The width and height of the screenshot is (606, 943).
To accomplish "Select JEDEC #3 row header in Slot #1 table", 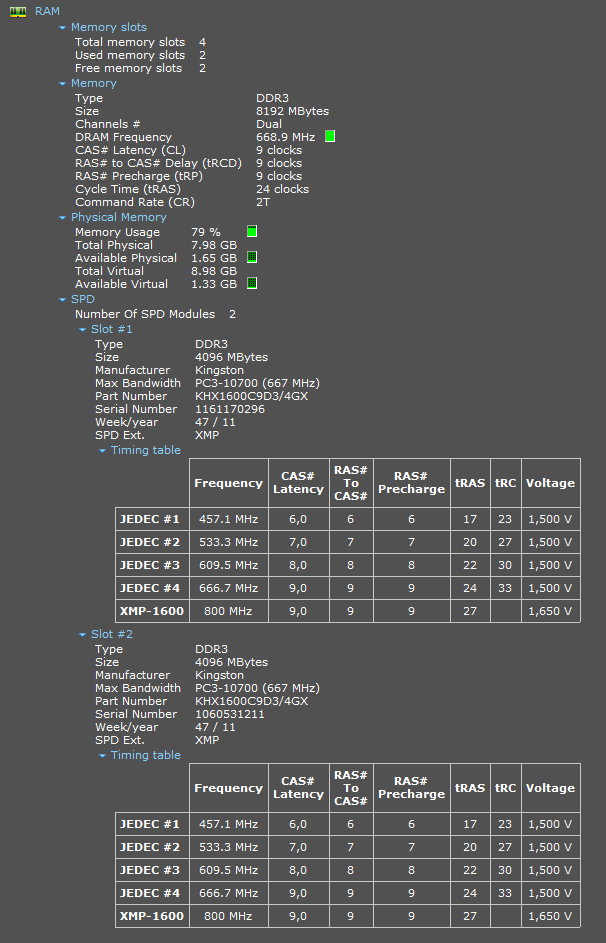I will point(152,565).
